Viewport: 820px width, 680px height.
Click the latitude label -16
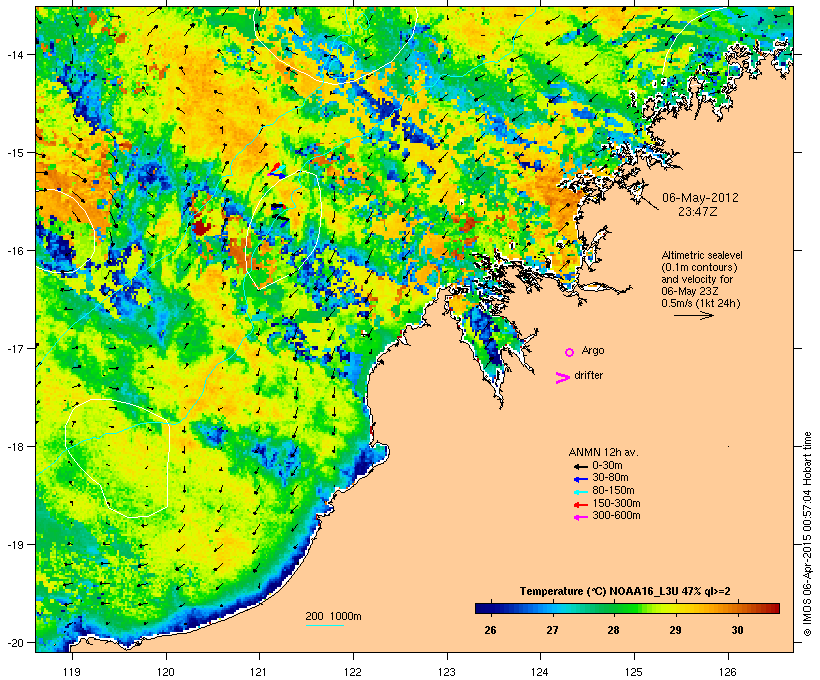pos(14,251)
